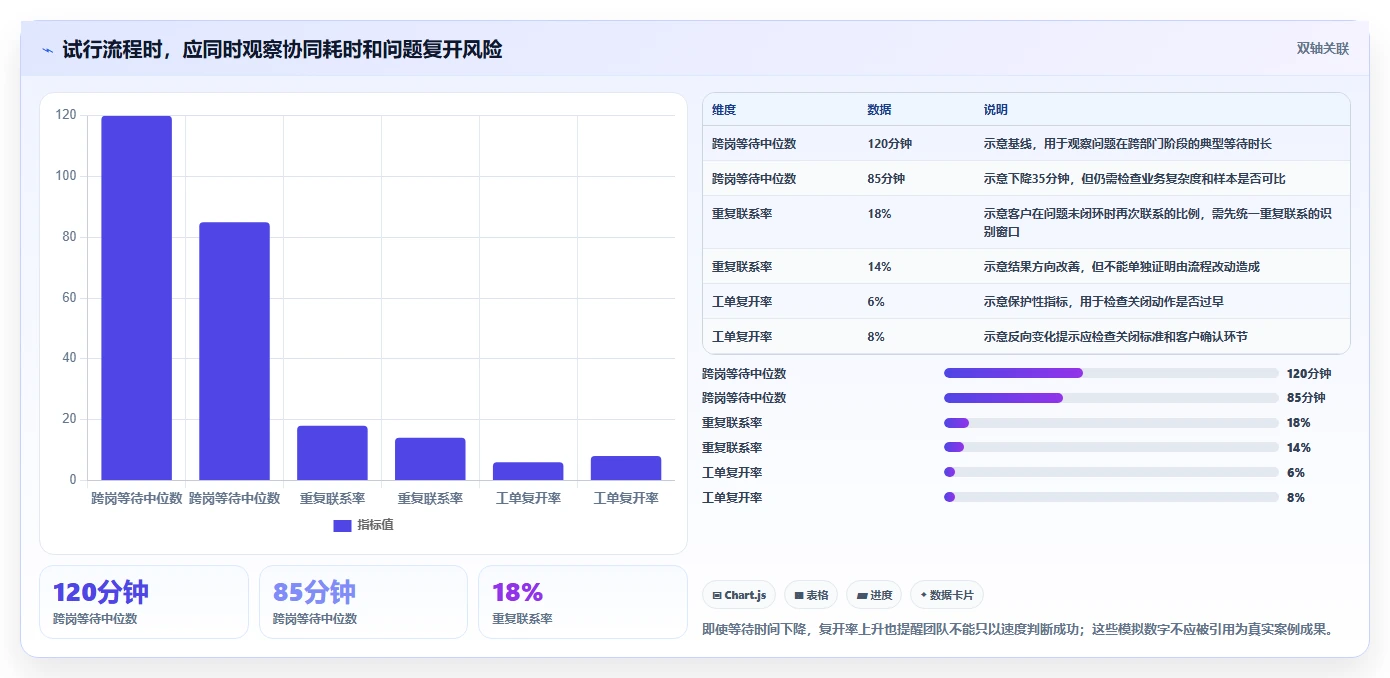Image resolution: width=1390 pixels, height=678 pixels.
Task: Click the 85分钟 value beside its progress bar
Action: click(1306, 398)
